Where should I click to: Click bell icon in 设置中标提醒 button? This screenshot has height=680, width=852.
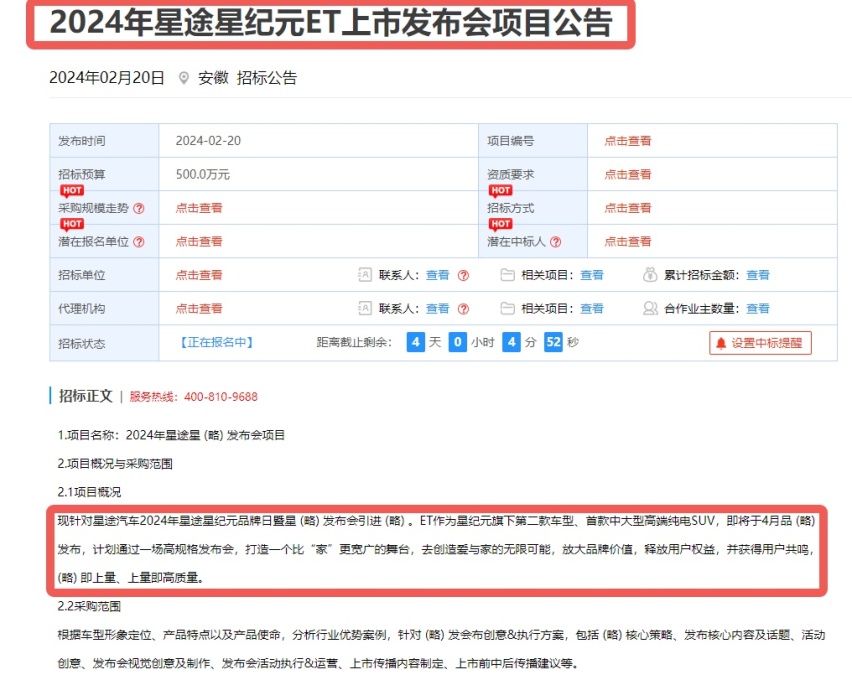click(x=721, y=343)
